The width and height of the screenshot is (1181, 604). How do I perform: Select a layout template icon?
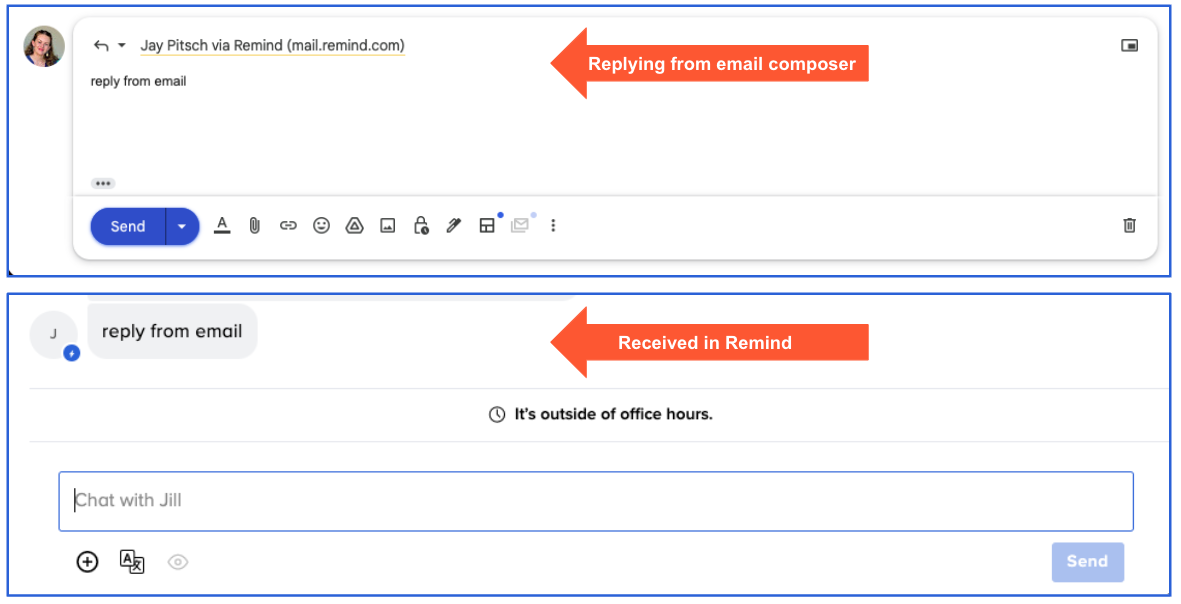pos(487,226)
